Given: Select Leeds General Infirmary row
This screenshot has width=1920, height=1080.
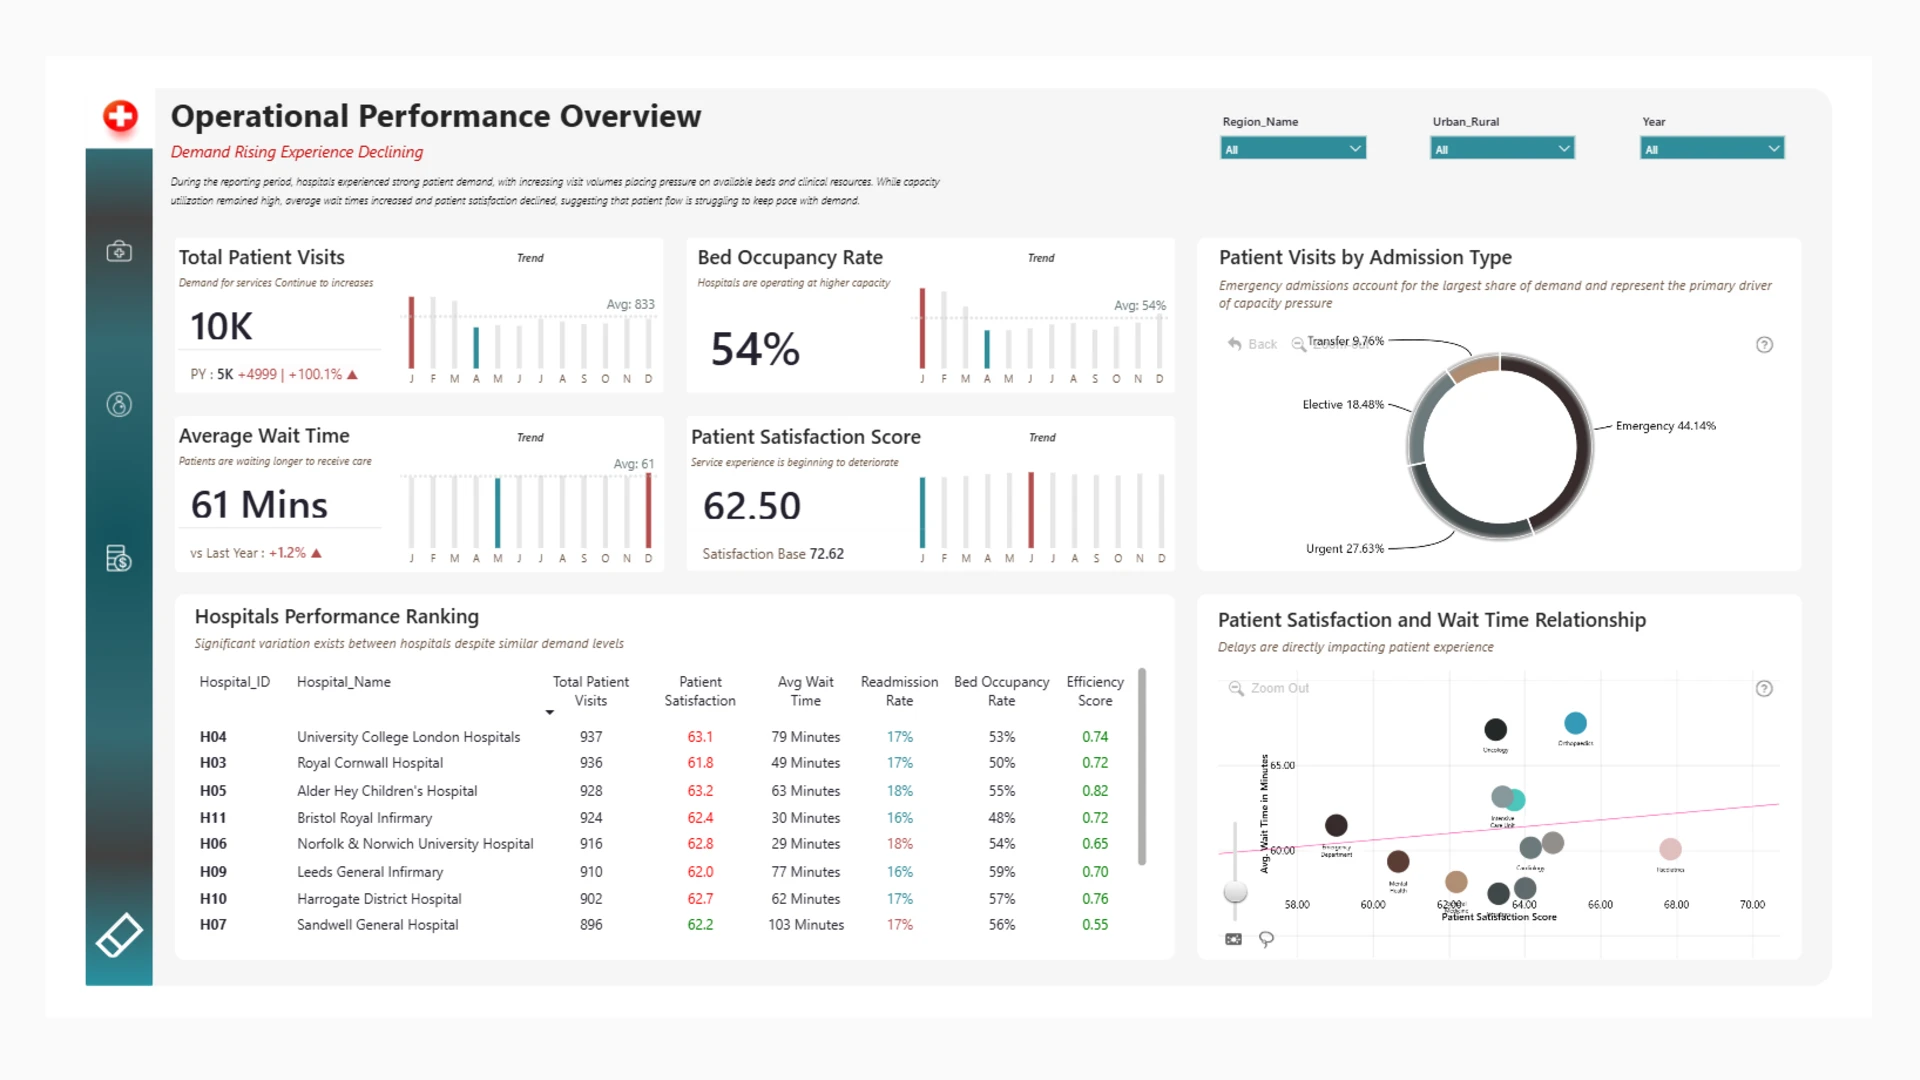Looking at the screenshot, I should [x=660, y=872].
